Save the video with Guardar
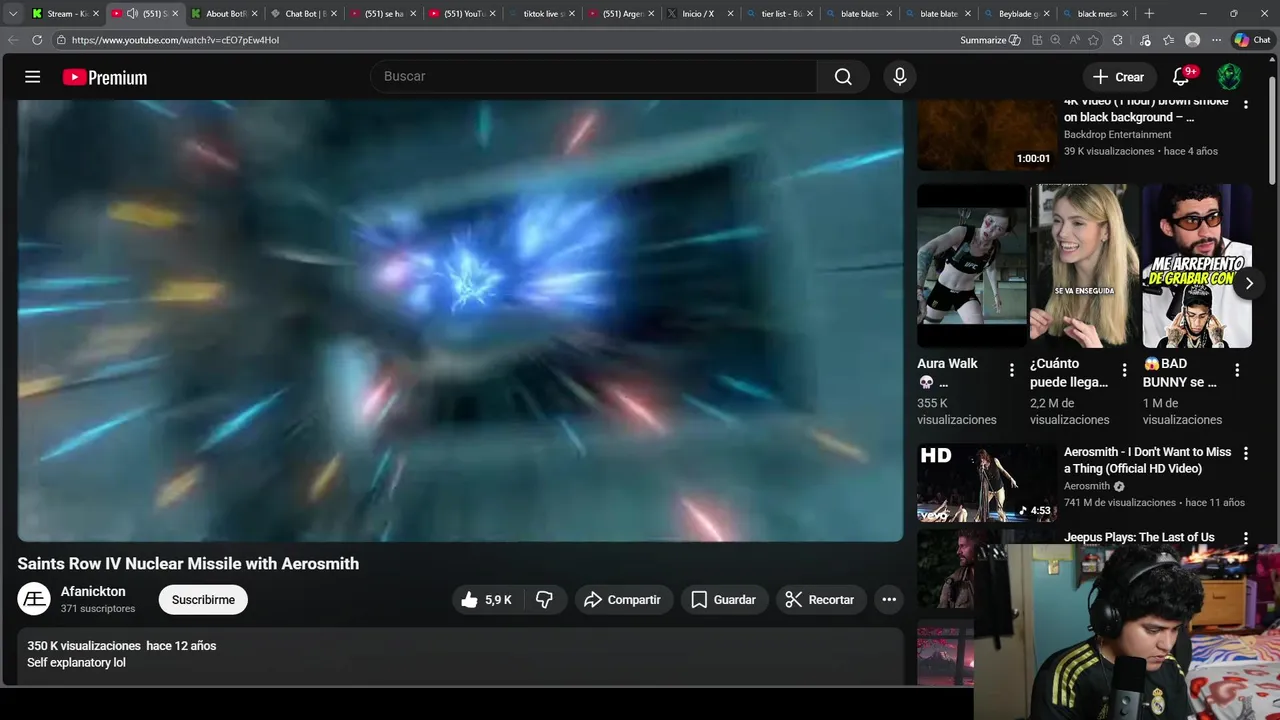The height and width of the screenshot is (720, 1280). [724, 600]
